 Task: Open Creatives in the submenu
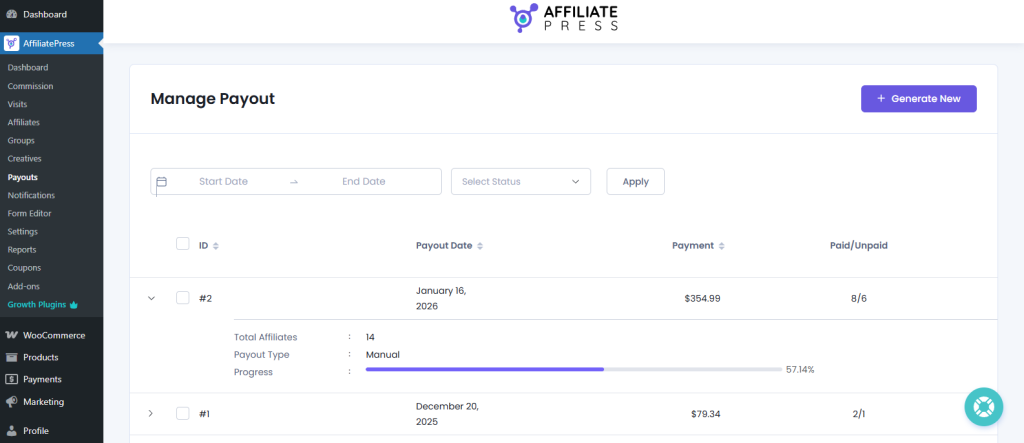[25, 159]
